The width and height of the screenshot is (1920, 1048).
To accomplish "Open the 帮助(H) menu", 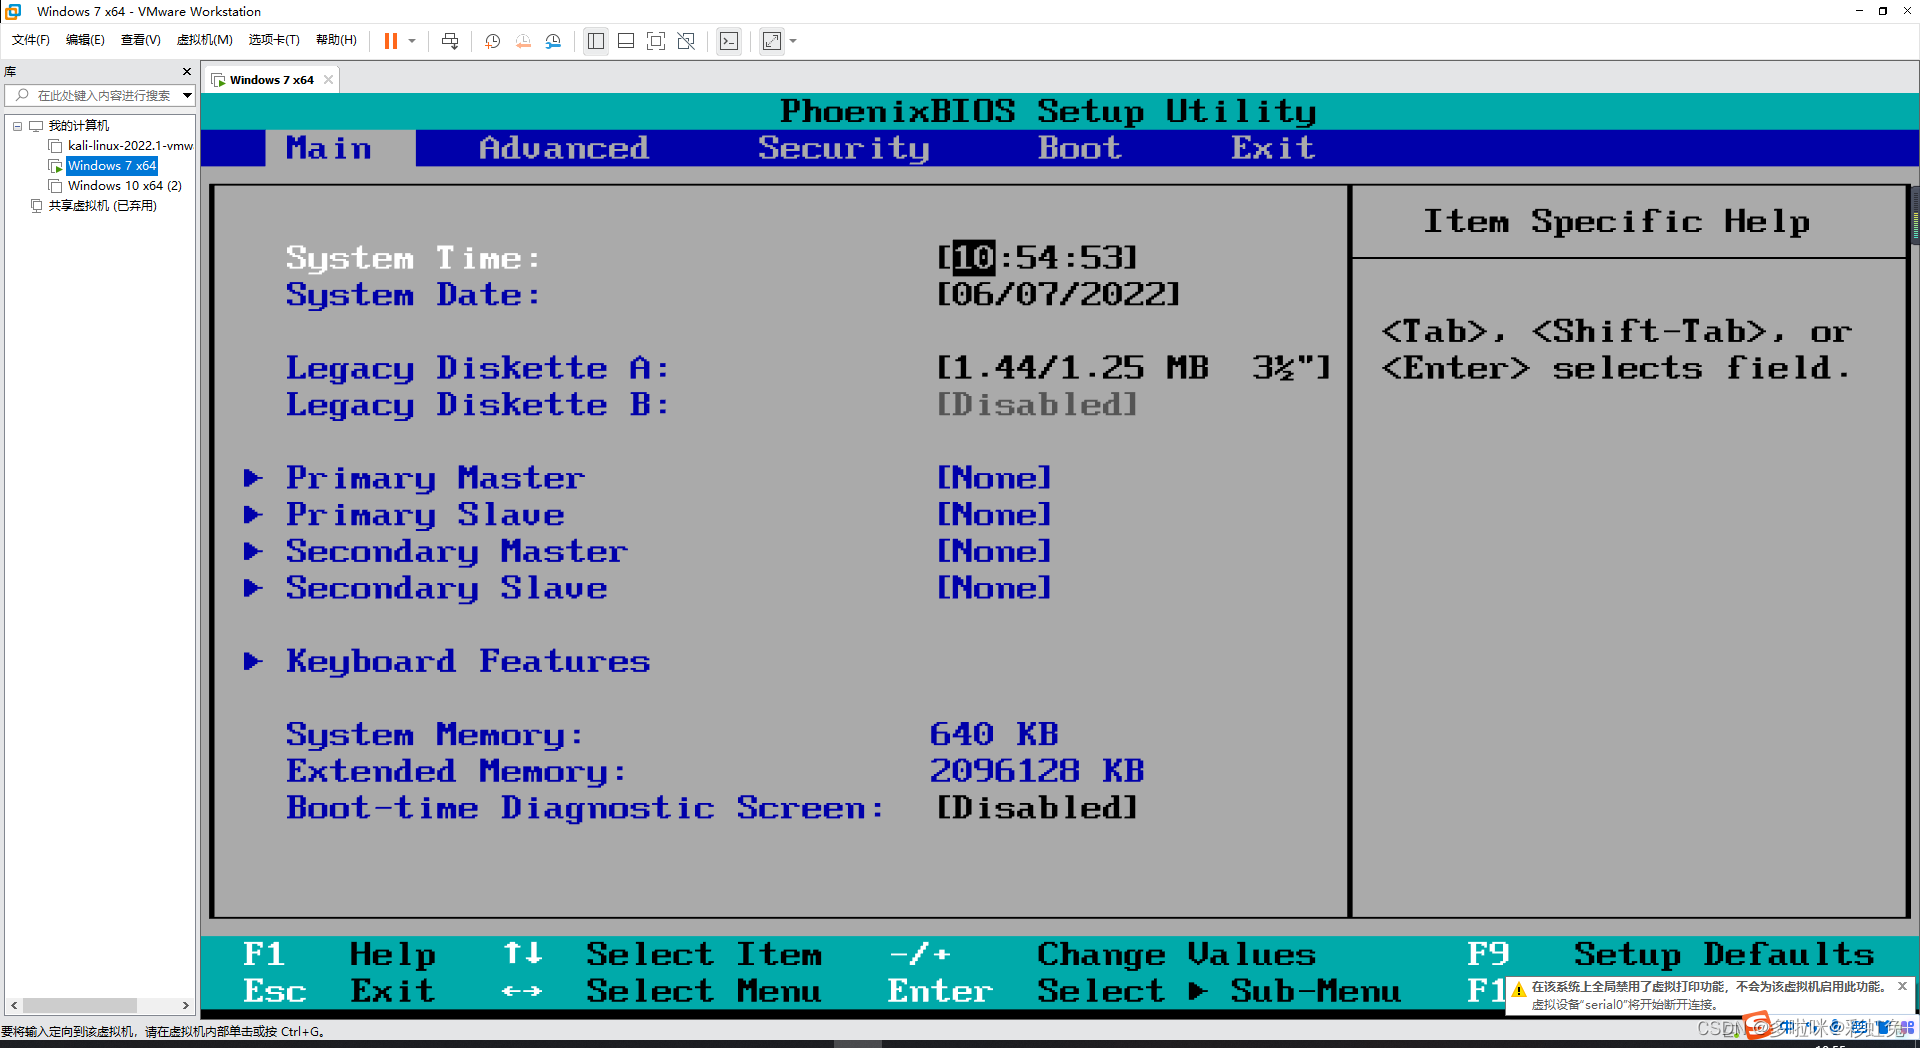I will coord(336,40).
